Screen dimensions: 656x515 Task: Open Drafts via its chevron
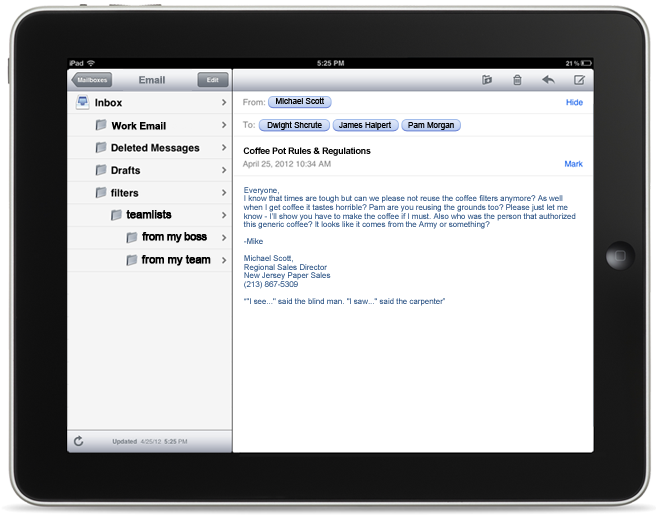[224, 170]
